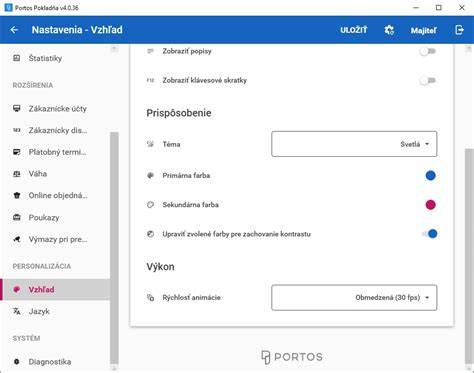Click the Vzhľad palette icon

click(17, 289)
